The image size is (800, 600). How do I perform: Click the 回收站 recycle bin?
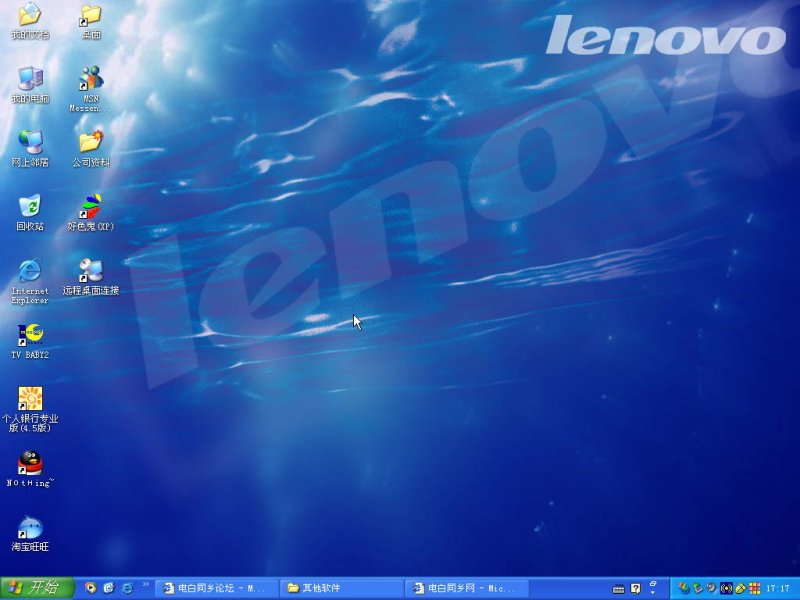(30, 207)
